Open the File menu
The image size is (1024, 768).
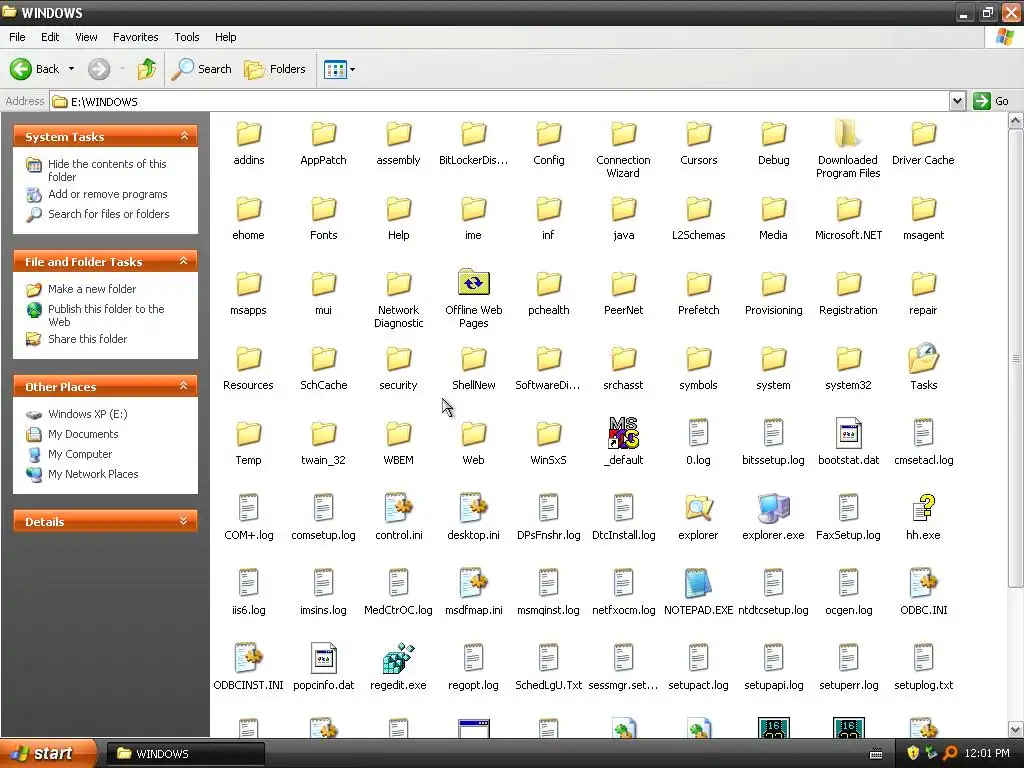click(17, 37)
